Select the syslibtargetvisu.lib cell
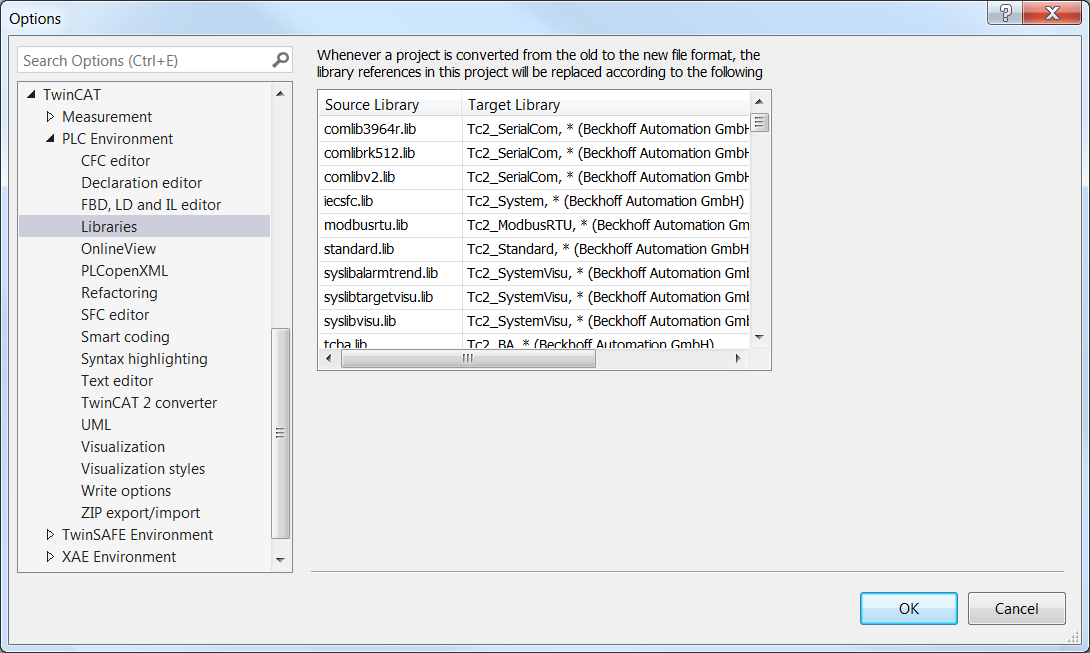The image size is (1090, 653). pos(390,297)
